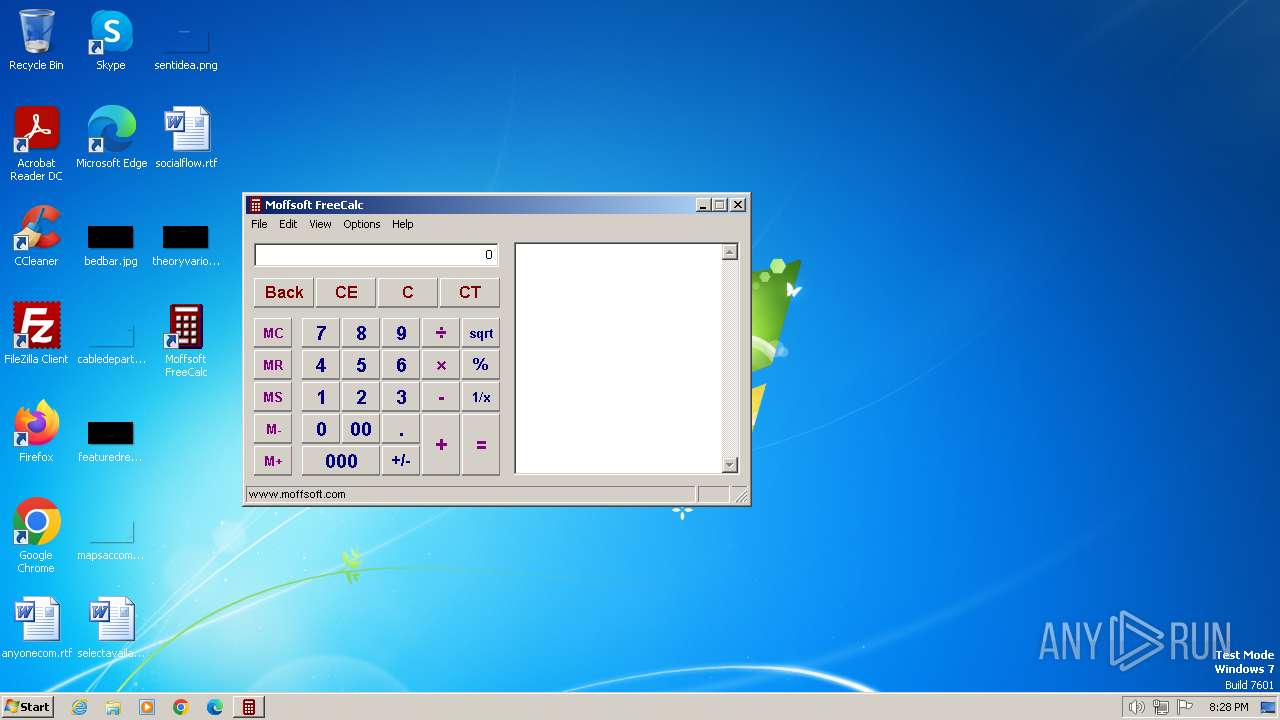Viewport: 1280px width, 720px height.
Task: Click the volume speaker tray icon
Action: click(x=1136, y=707)
